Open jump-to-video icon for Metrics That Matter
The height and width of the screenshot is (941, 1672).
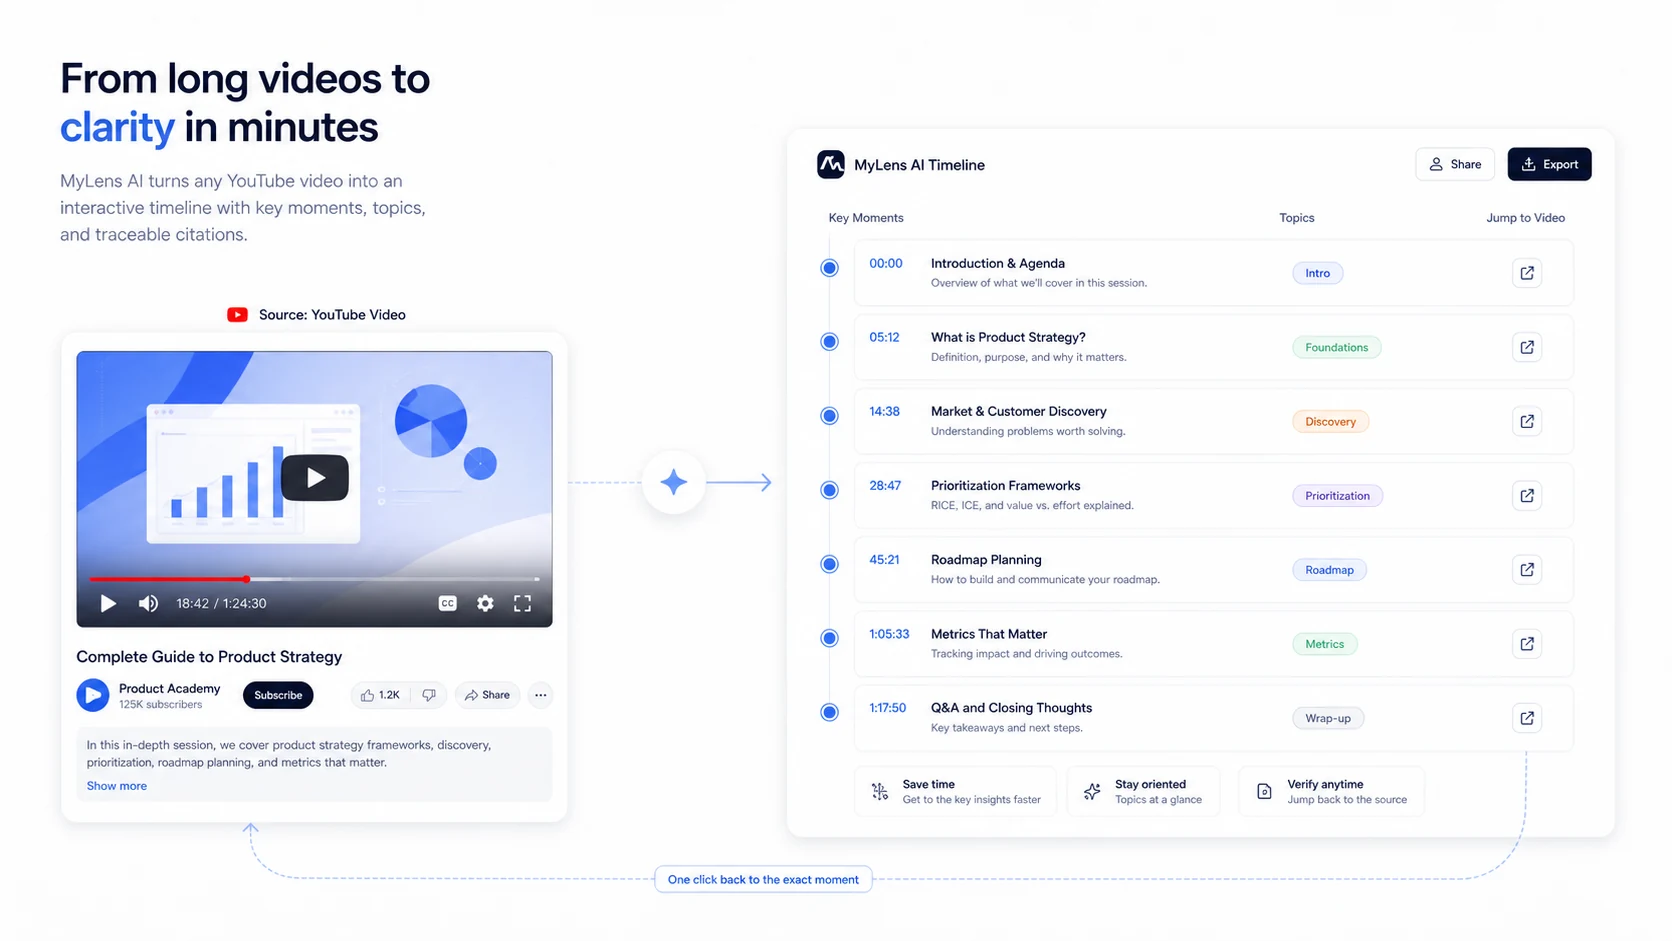point(1526,644)
